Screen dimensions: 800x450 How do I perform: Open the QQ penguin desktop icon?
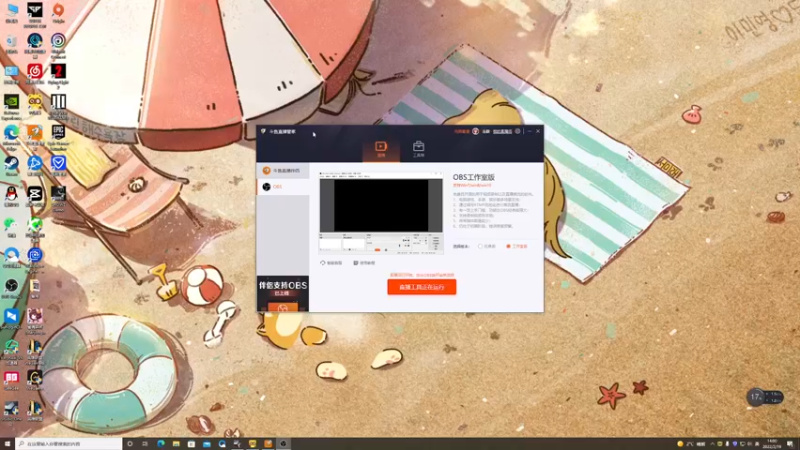[11, 196]
